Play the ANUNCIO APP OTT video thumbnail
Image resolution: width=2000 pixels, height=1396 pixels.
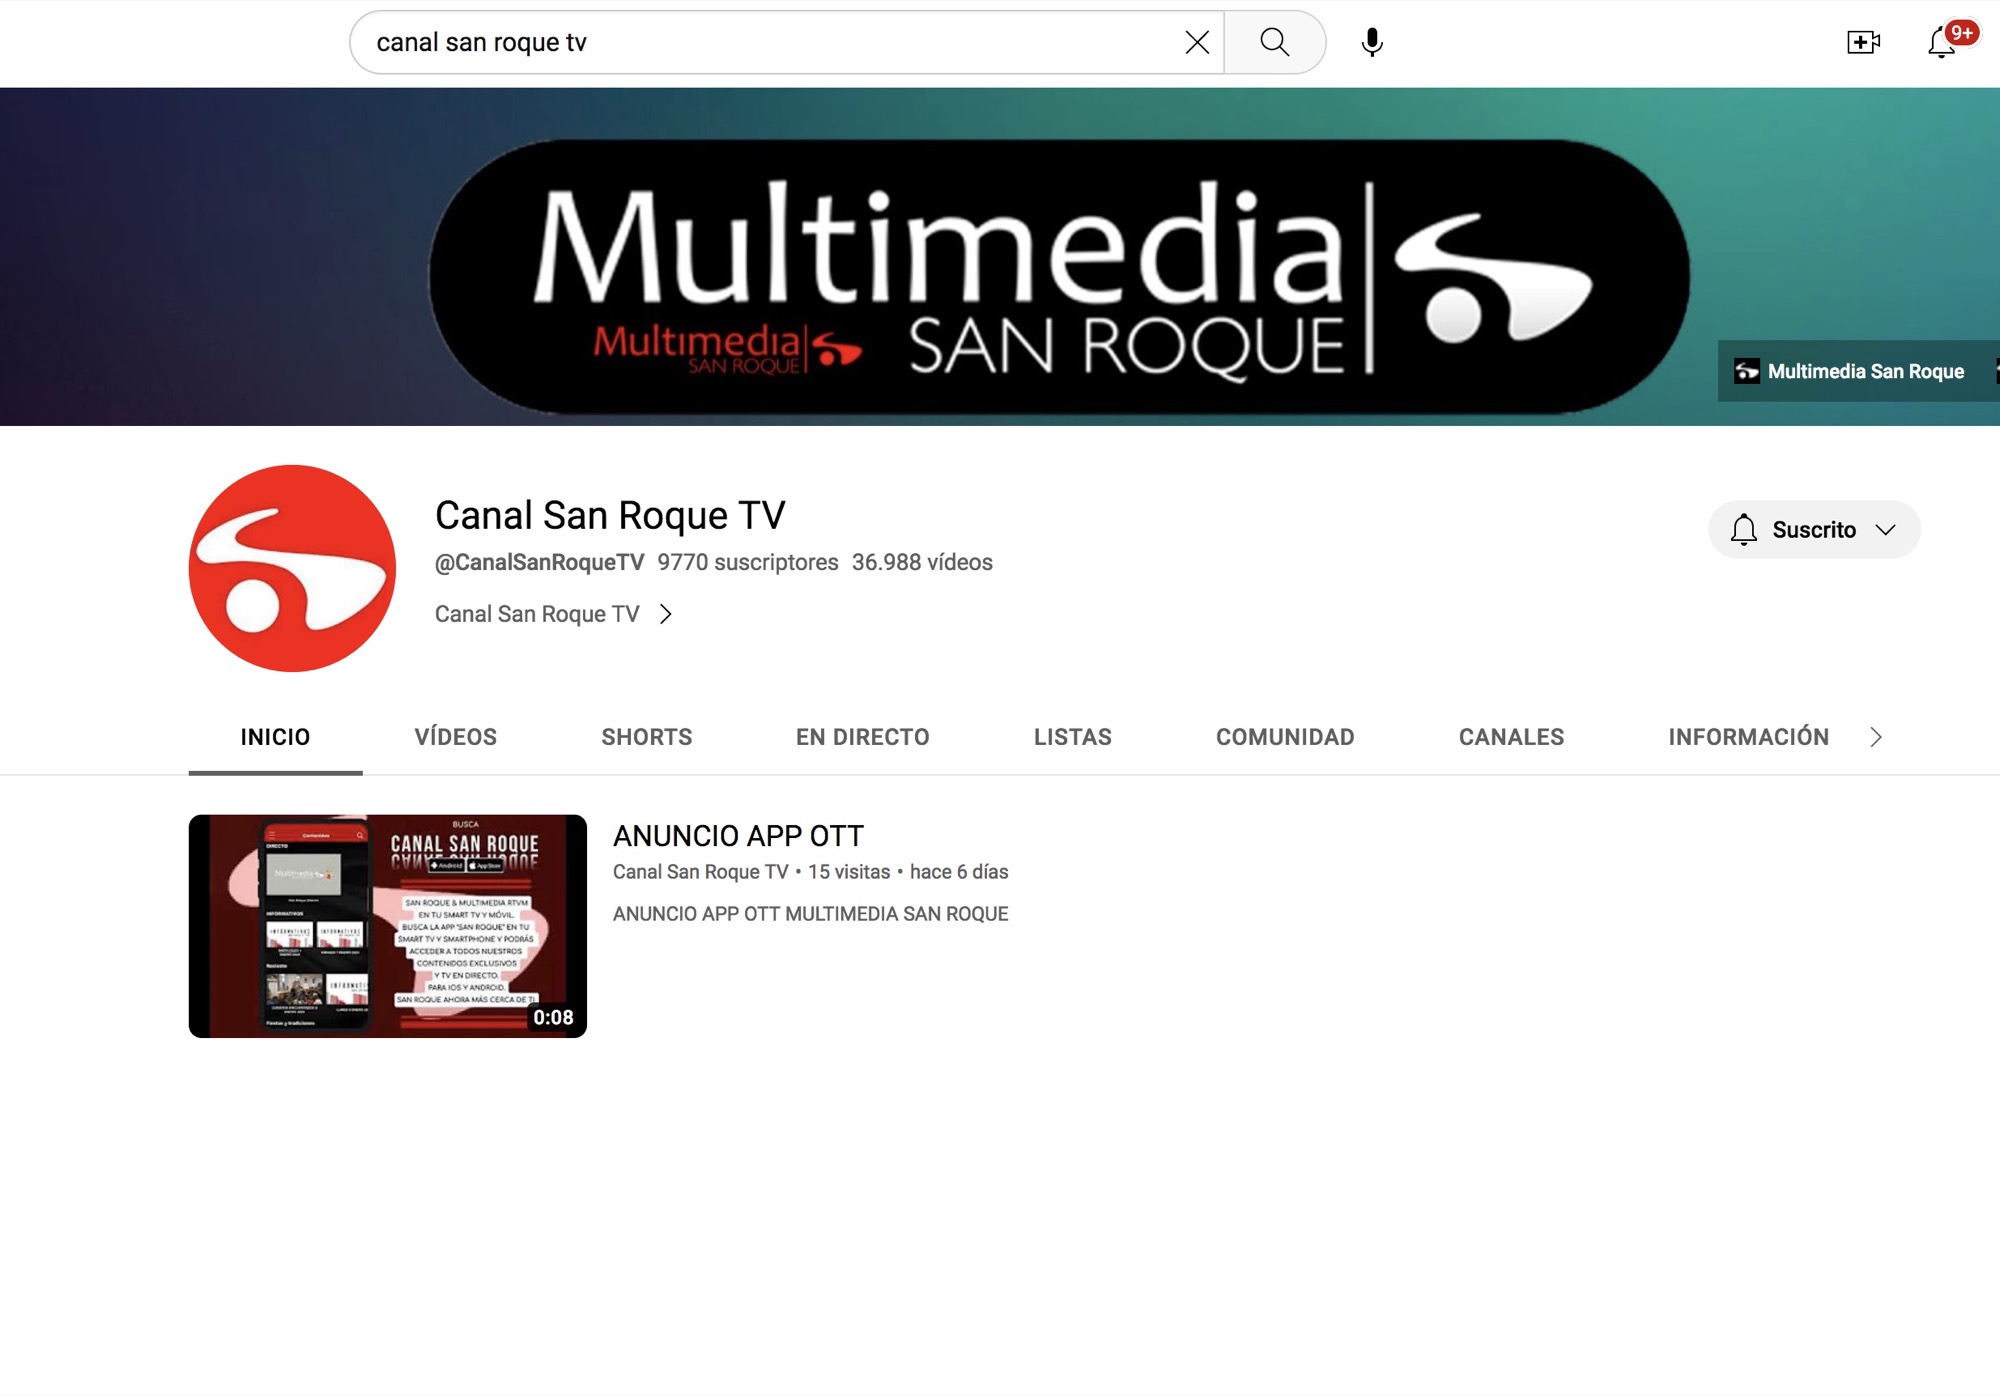pyautogui.click(x=388, y=926)
